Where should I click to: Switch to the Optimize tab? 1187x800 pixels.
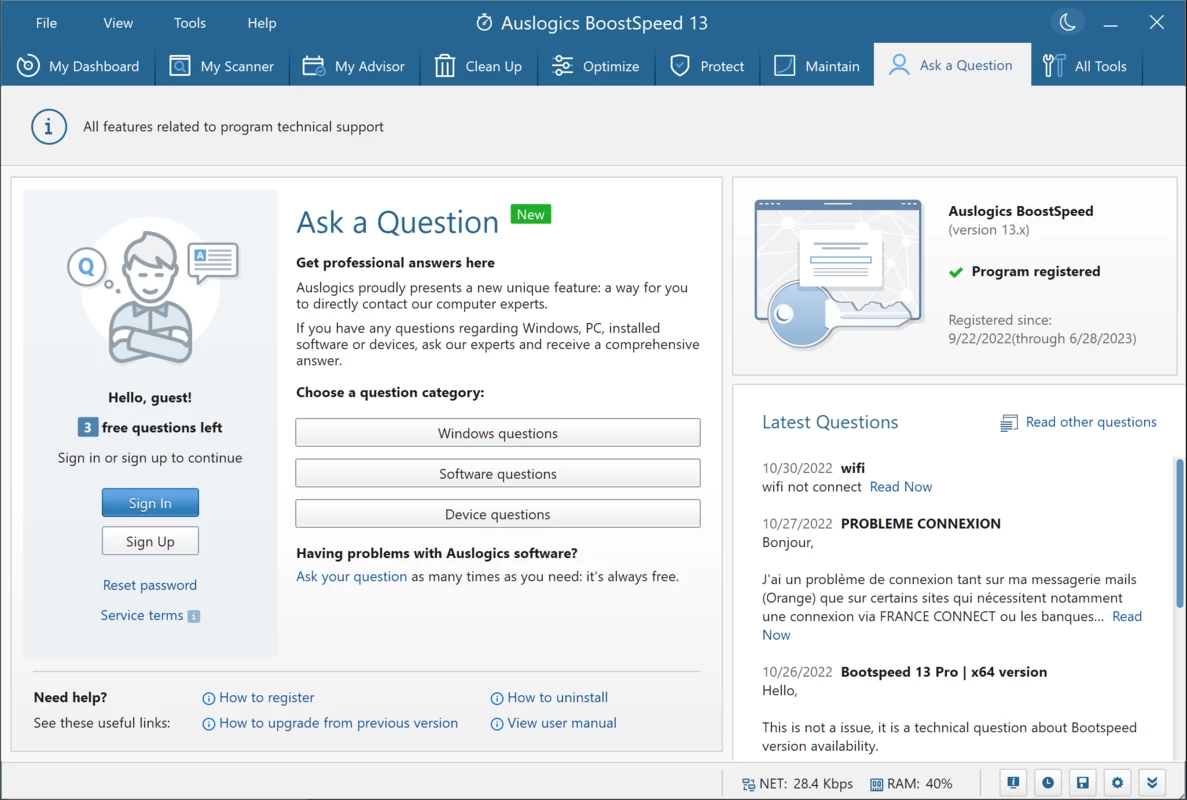coord(596,66)
